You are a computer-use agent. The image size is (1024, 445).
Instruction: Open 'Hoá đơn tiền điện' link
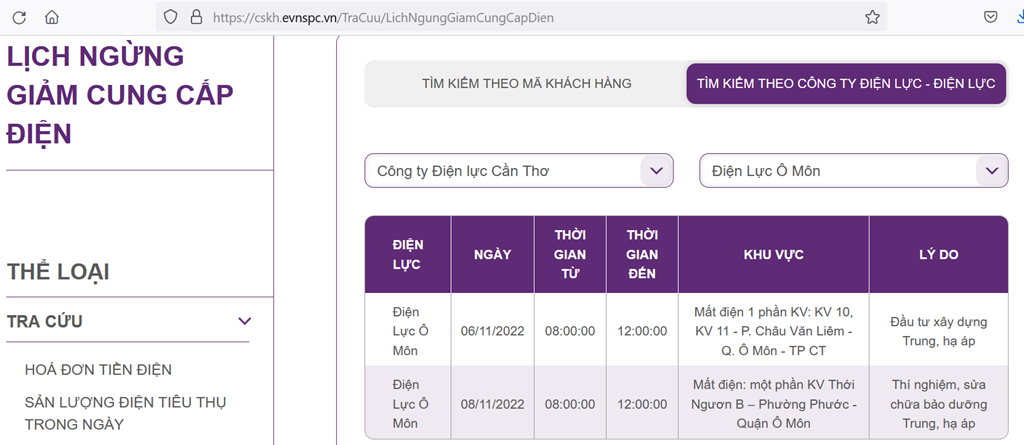(x=98, y=370)
